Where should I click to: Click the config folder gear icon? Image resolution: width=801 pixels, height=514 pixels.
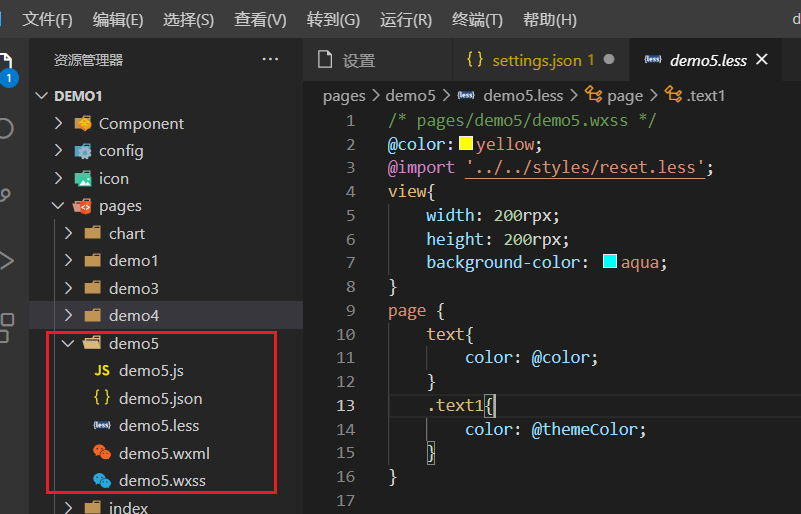[83, 151]
